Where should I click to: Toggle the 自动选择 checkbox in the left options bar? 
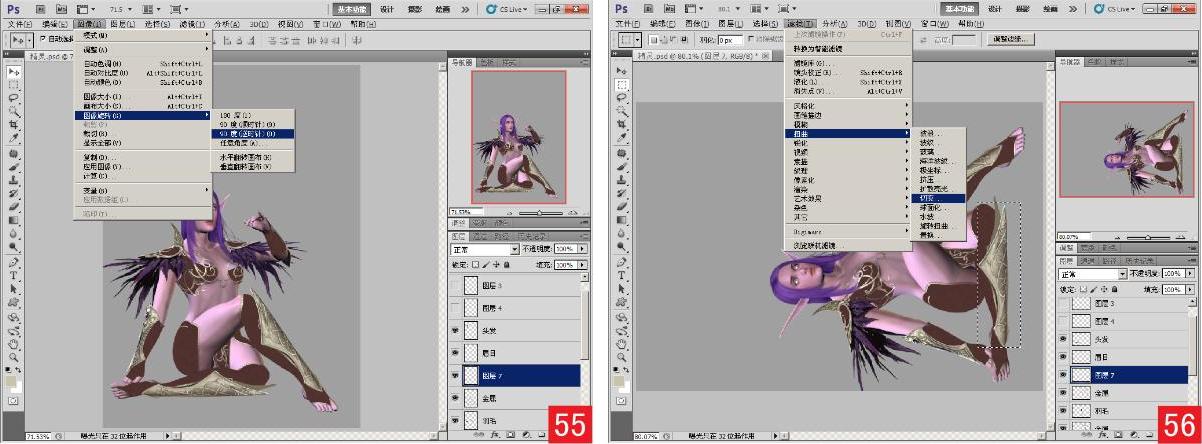point(43,38)
